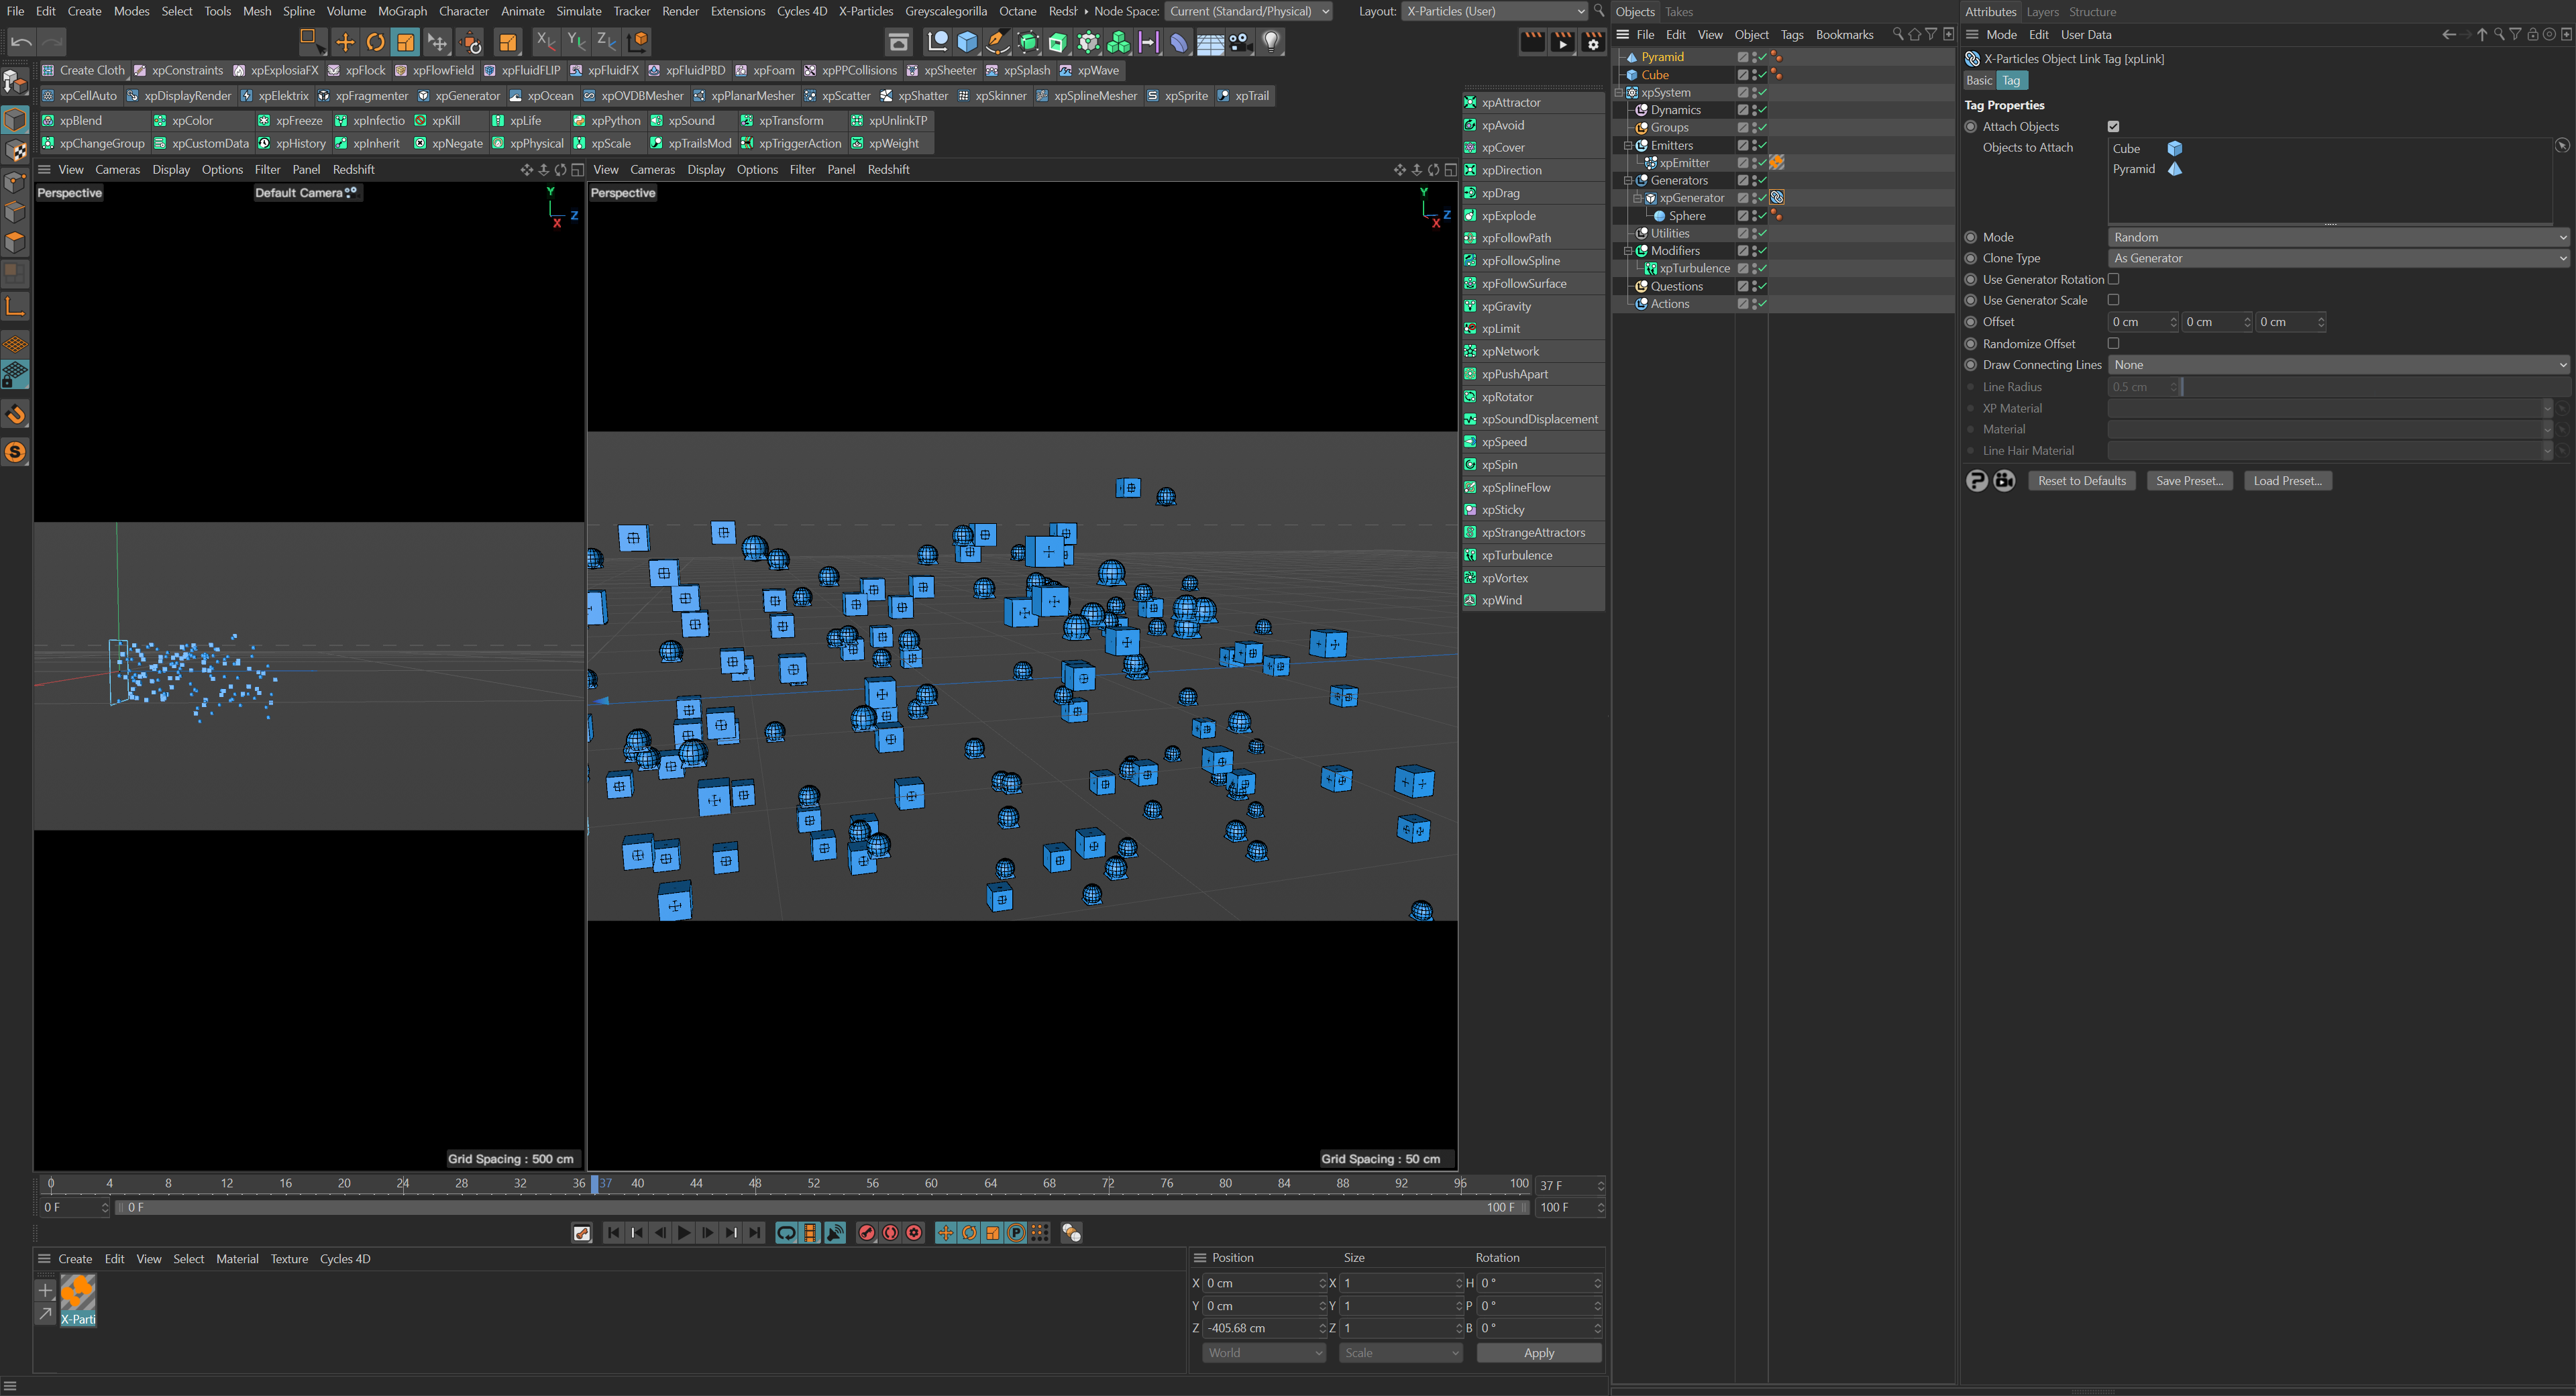Screen dimensions: 2576x1396
Task: Play the animation forward
Action: click(x=684, y=1233)
